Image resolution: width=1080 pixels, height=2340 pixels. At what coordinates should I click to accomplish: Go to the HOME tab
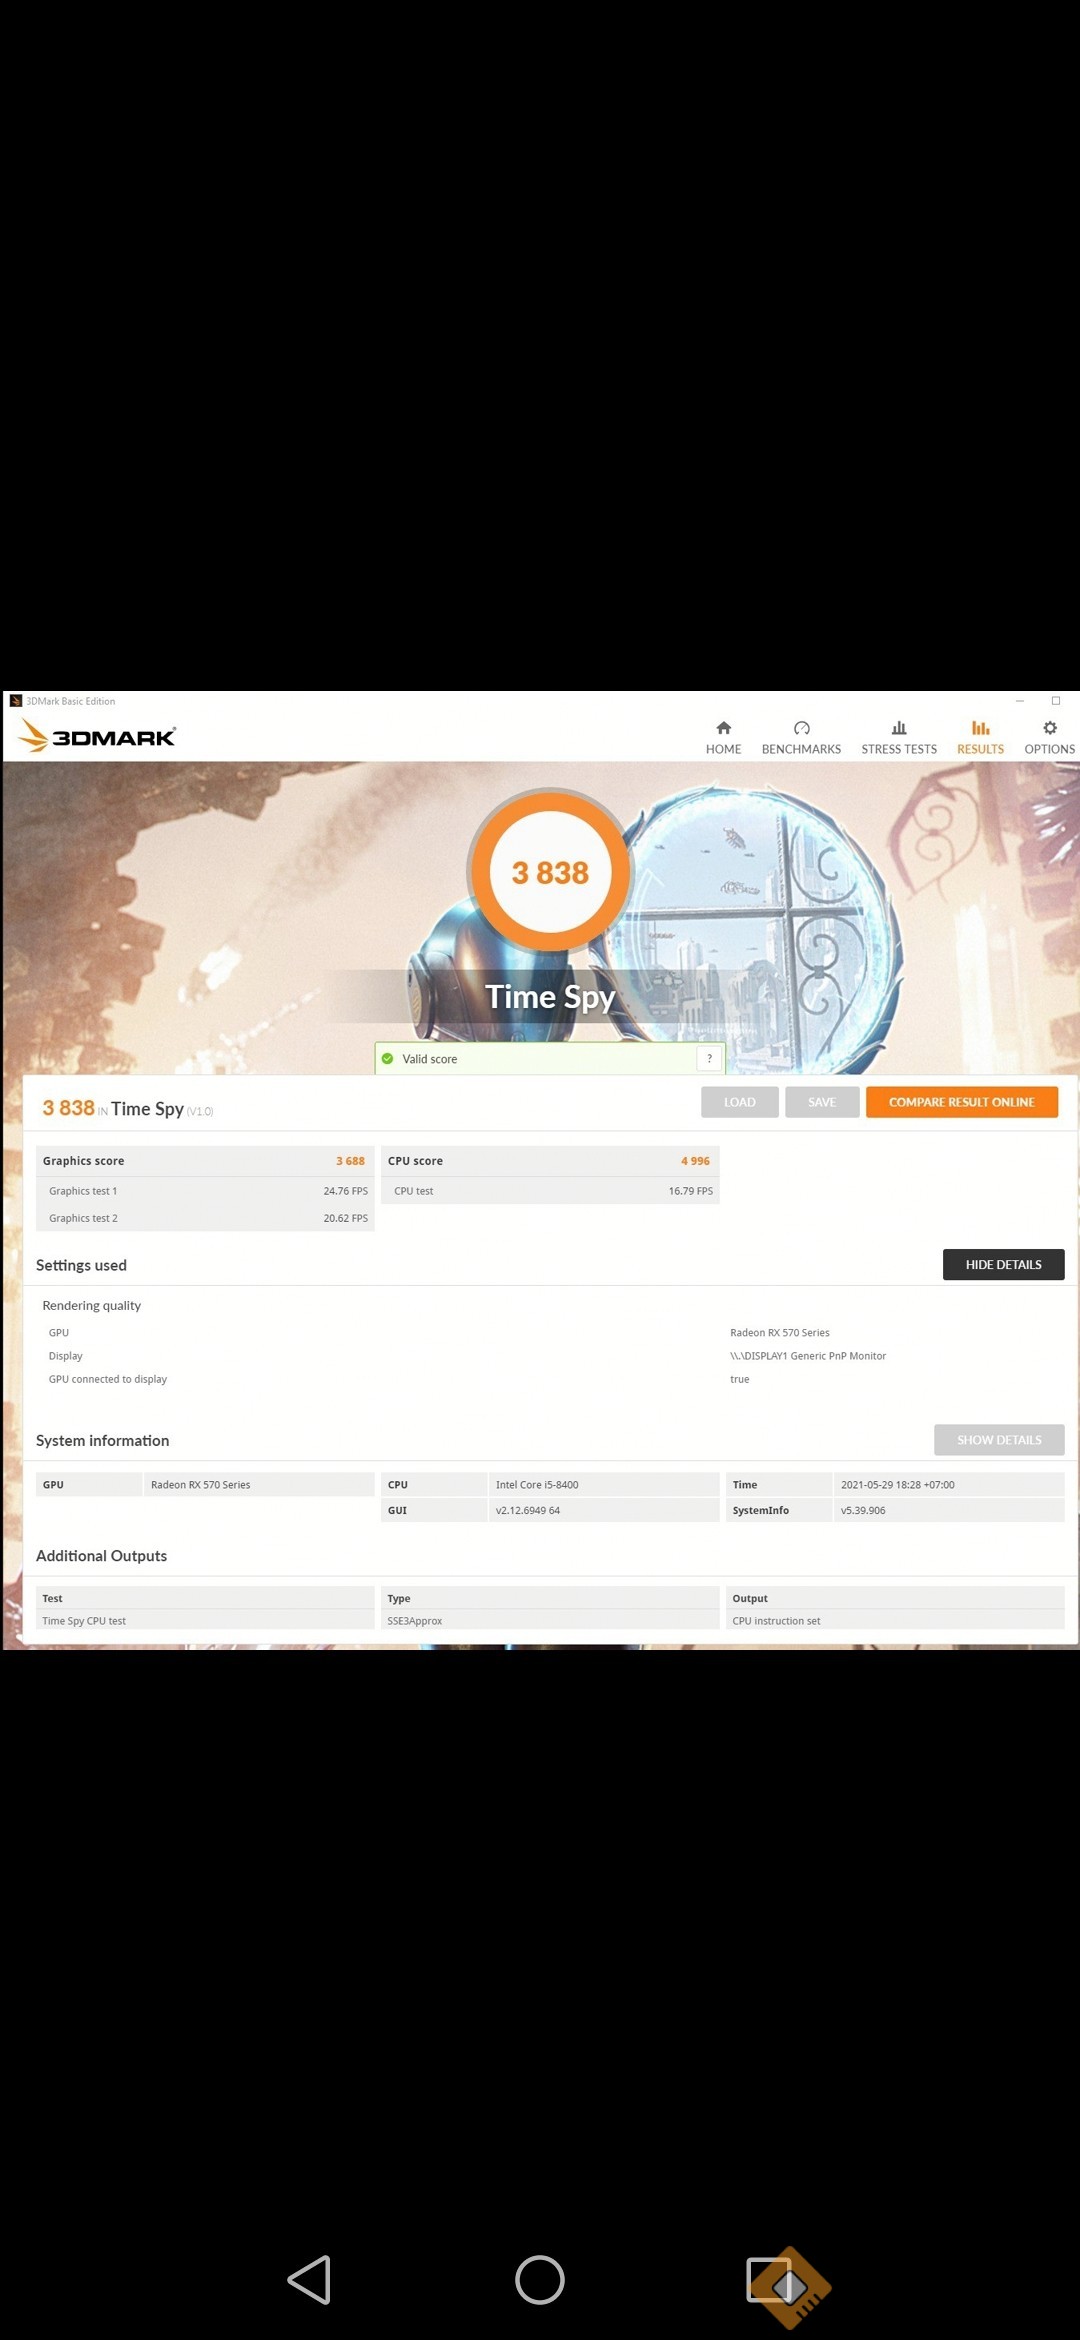pyautogui.click(x=723, y=738)
